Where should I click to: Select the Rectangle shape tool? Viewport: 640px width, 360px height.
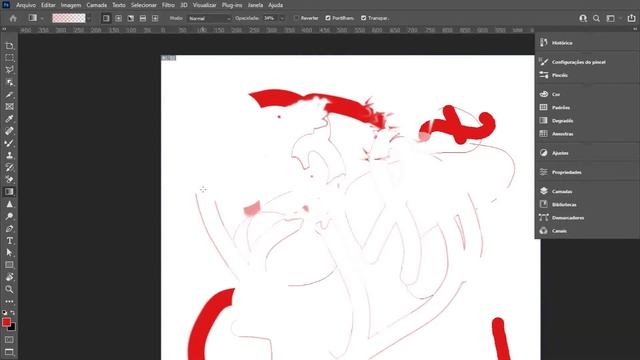pyautogui.click(x=9, y=265)
